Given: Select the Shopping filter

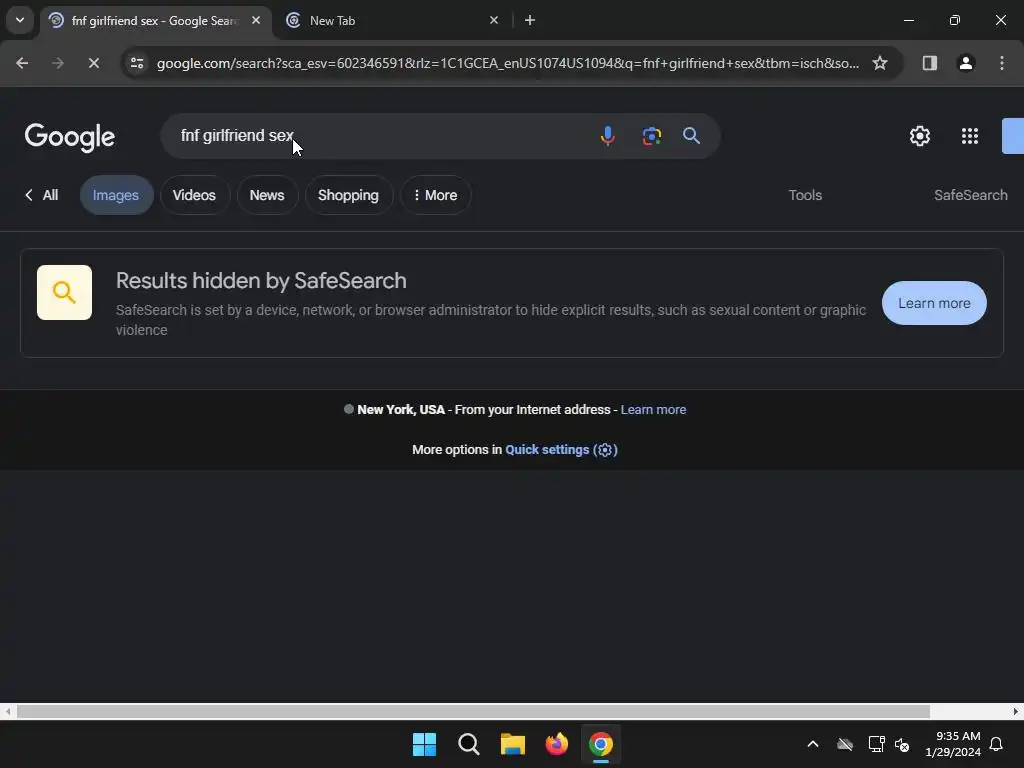Looking at the screenshot, I should point(348,195).
